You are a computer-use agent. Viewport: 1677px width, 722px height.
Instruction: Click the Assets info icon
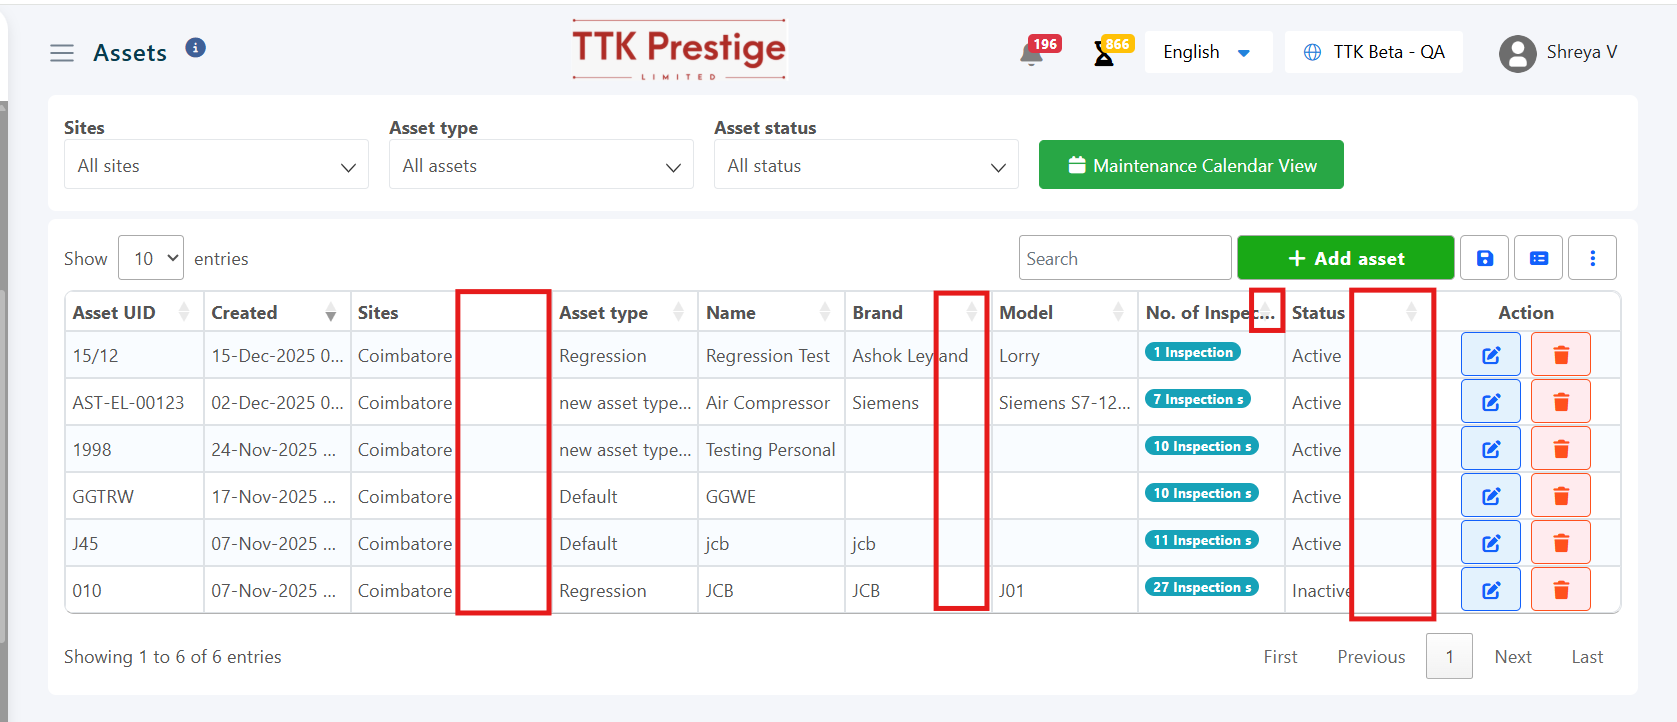[x=196, y=48]
